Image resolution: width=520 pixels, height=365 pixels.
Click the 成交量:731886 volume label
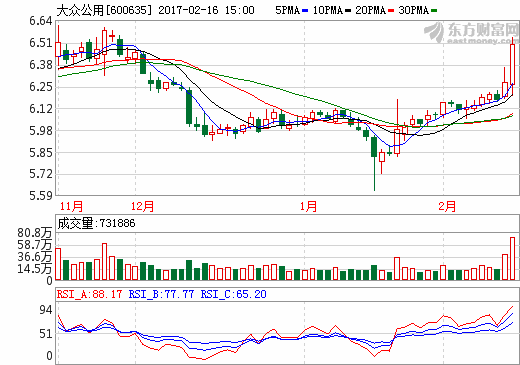pos(96,223)
